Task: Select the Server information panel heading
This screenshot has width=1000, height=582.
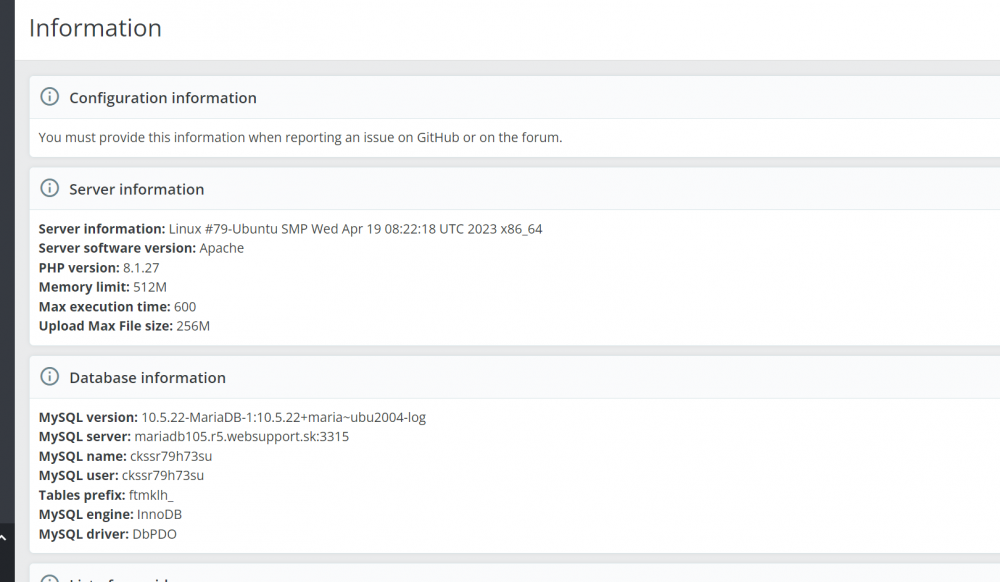Action: click(136, 189)
